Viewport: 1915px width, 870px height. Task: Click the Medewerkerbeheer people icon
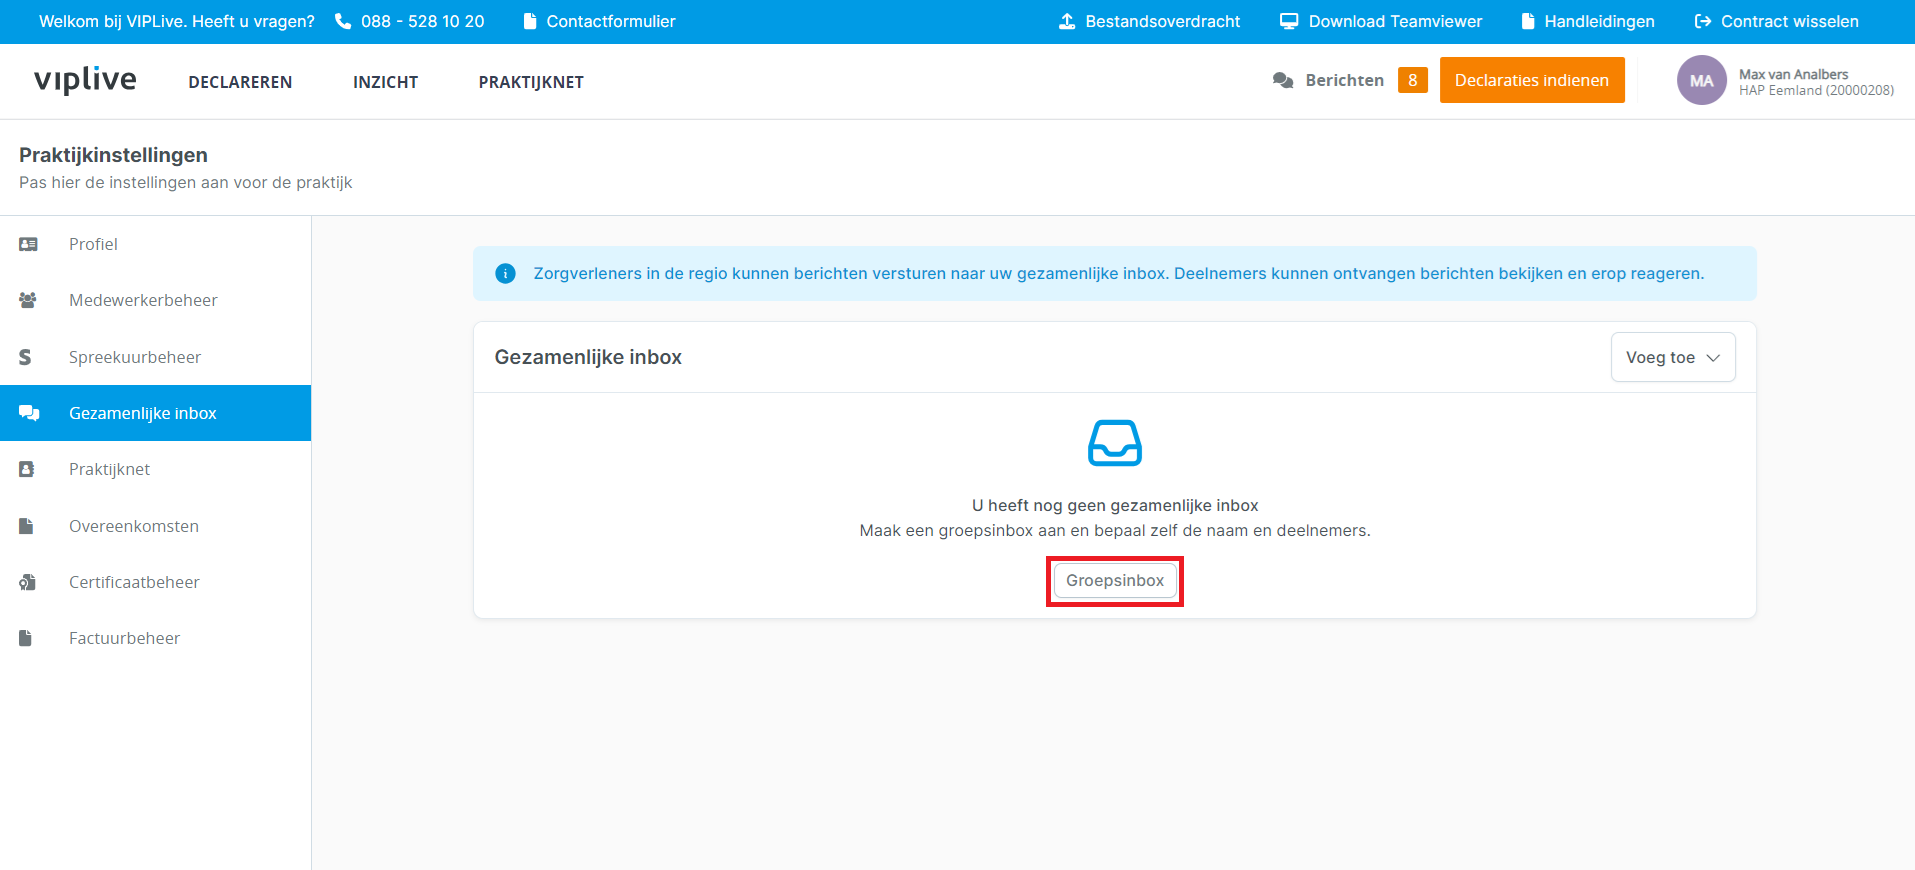[x=28, y=300]
